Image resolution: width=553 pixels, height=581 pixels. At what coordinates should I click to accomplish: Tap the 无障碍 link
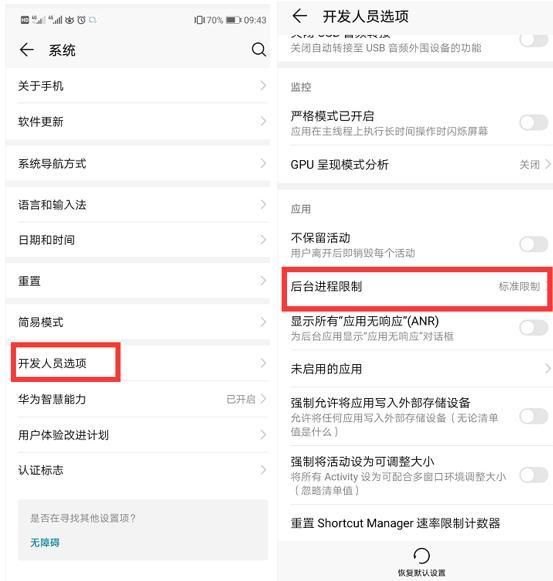tap(45, 542)
